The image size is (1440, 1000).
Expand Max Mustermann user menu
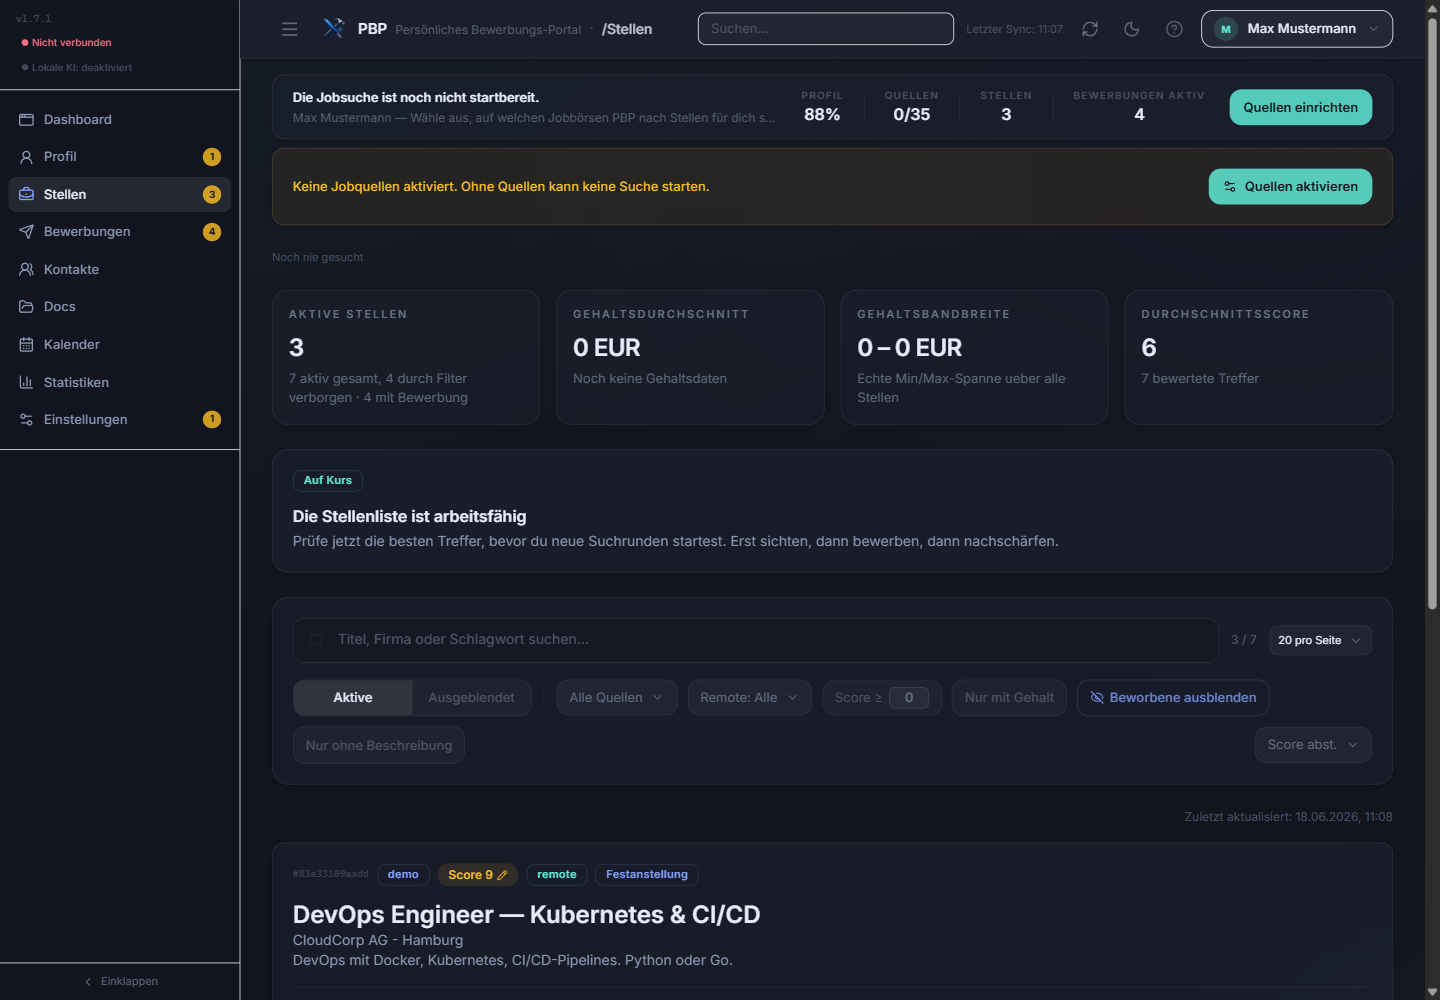1297,29
